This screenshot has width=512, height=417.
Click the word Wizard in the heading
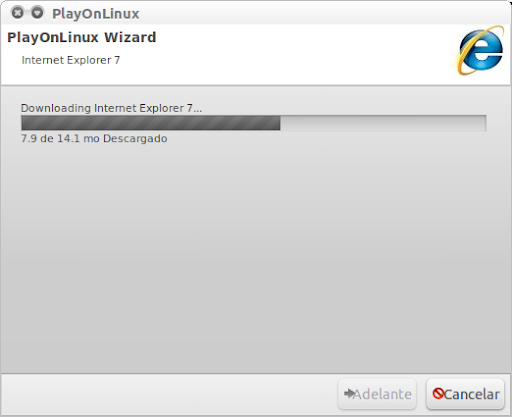click(130, 37)
